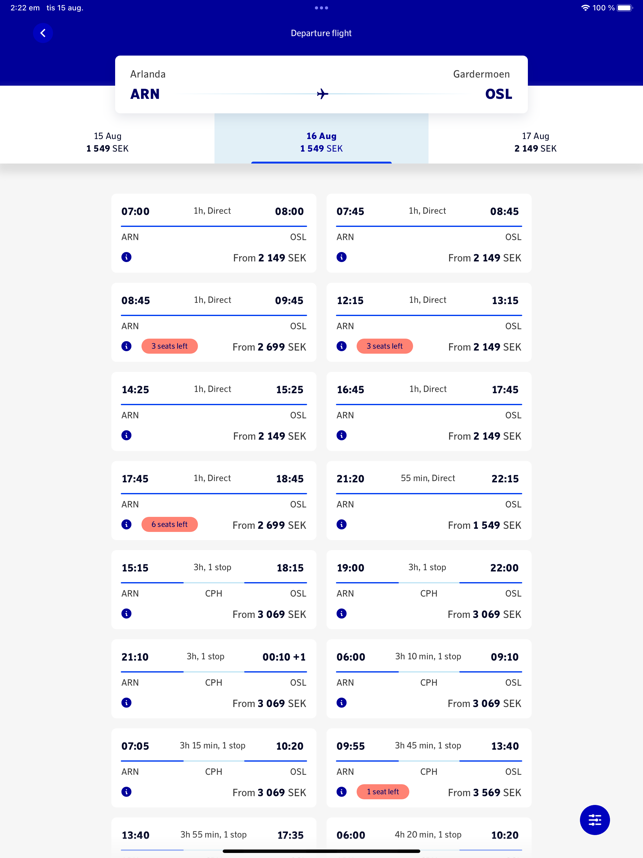Tap the '3 seats left' badge on 08:45 flight
The width and height of the screenshot is (643, 858).
[170, 346]
